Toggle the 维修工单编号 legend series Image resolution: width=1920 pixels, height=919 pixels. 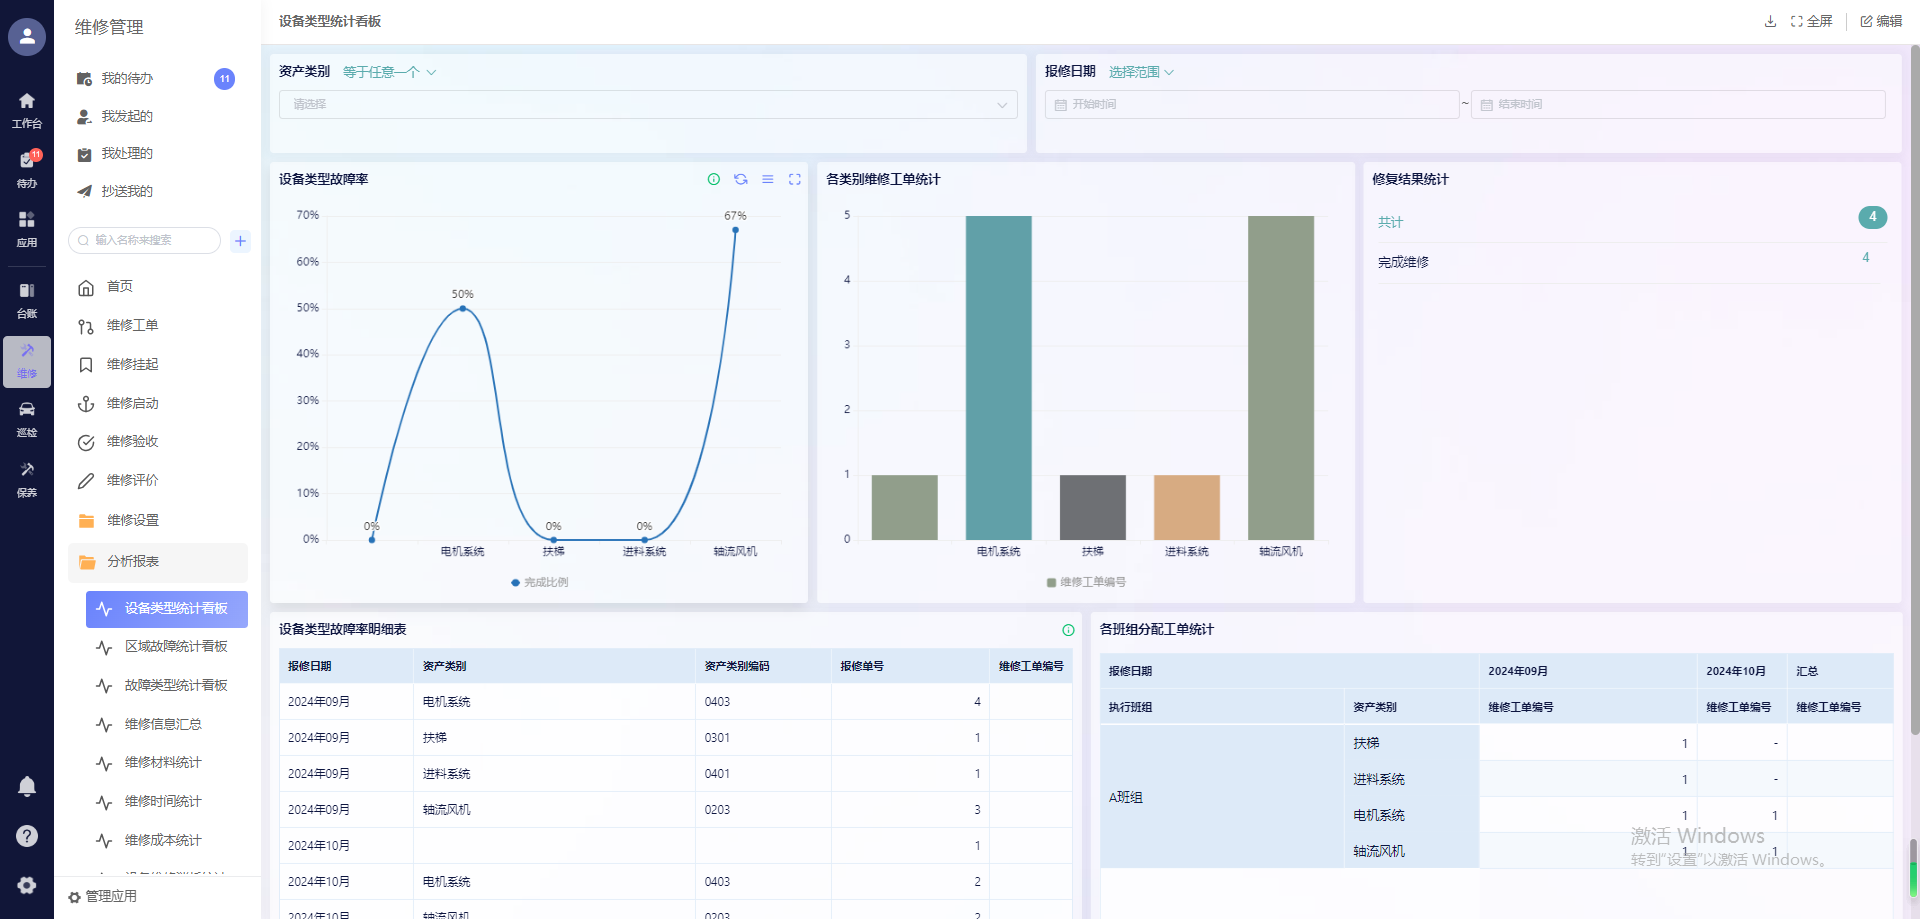1086,582
